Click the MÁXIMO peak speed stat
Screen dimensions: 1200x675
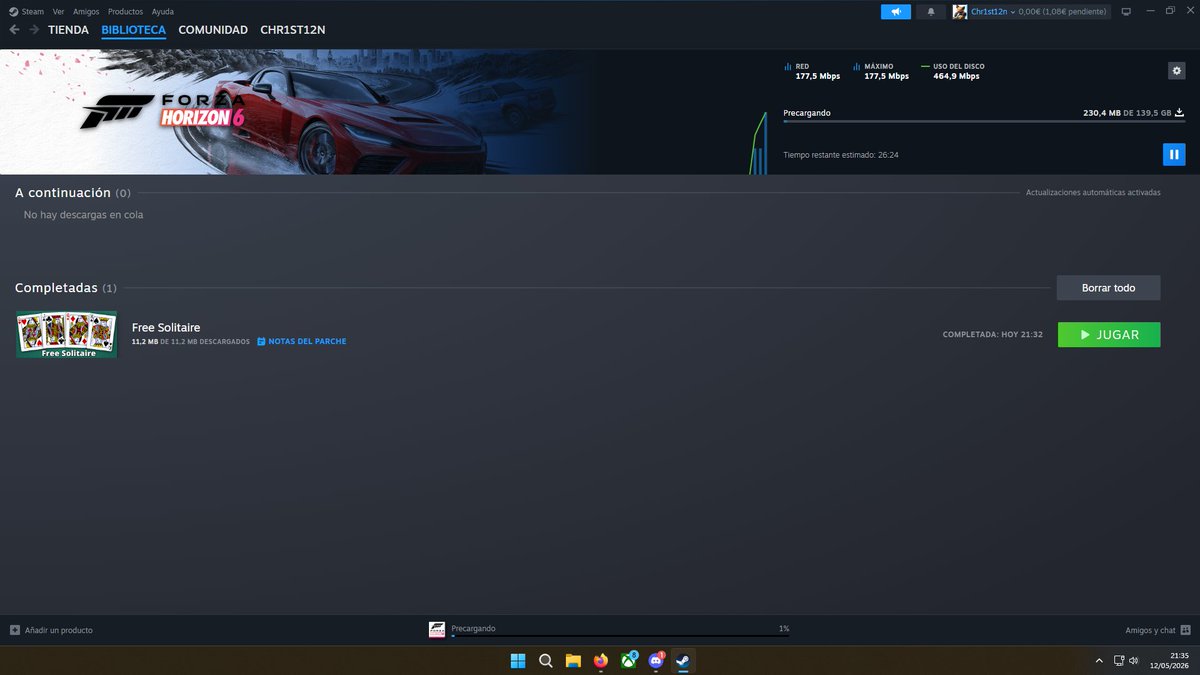coord(881,71)
